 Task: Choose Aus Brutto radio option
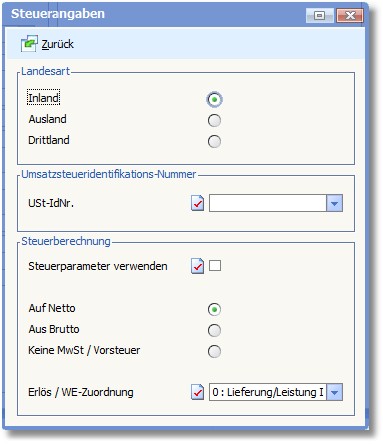(214, 331)
